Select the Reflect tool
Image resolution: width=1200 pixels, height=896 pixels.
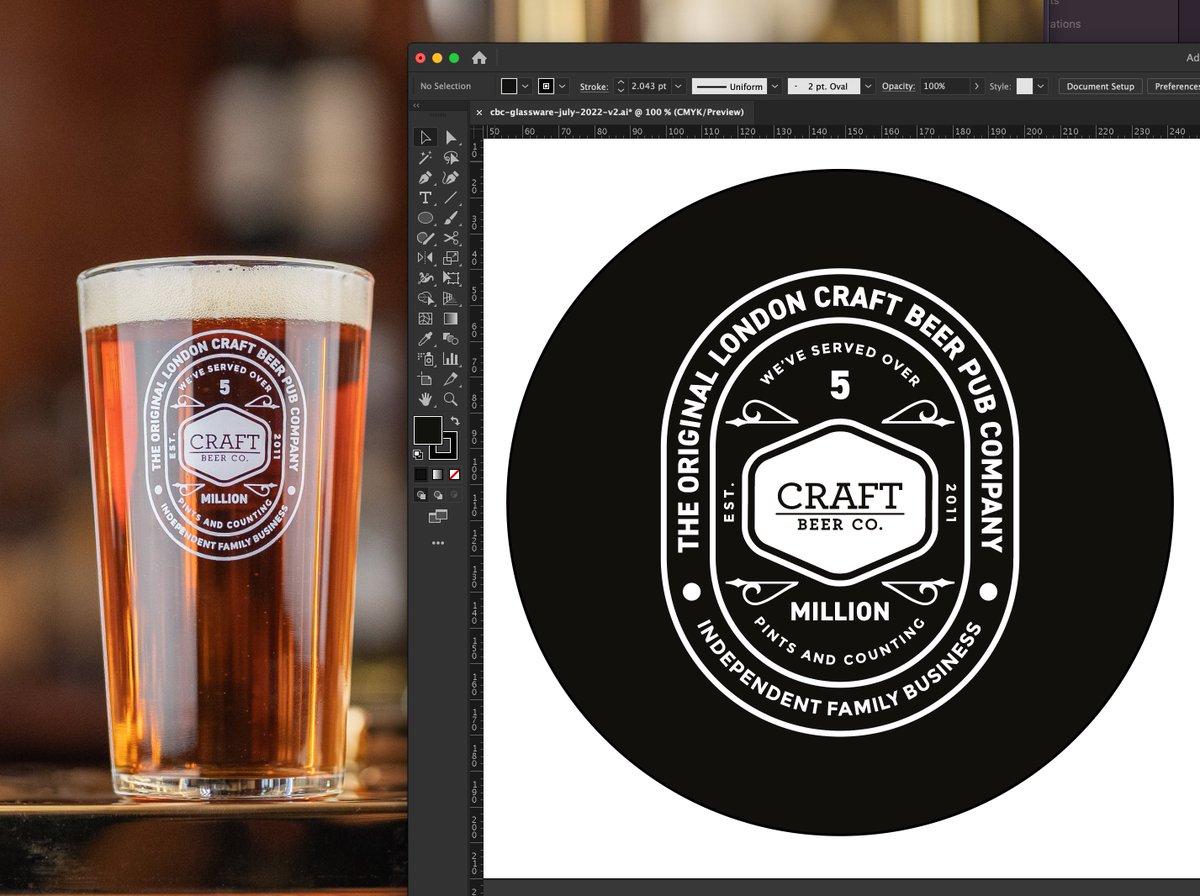425,257
